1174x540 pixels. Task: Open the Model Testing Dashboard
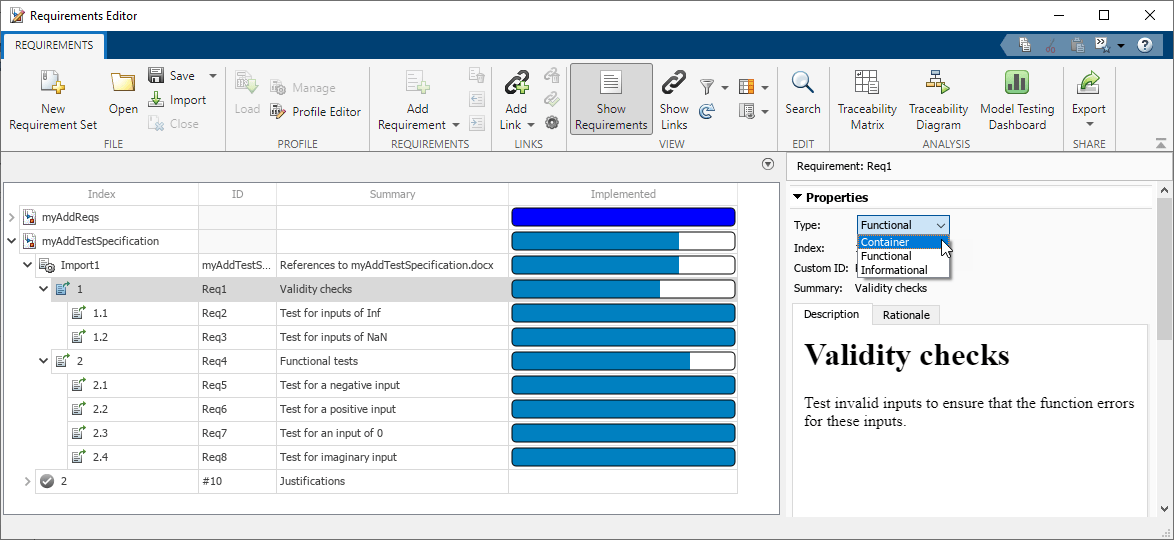pyautogui.click(x=1016, y=100)
